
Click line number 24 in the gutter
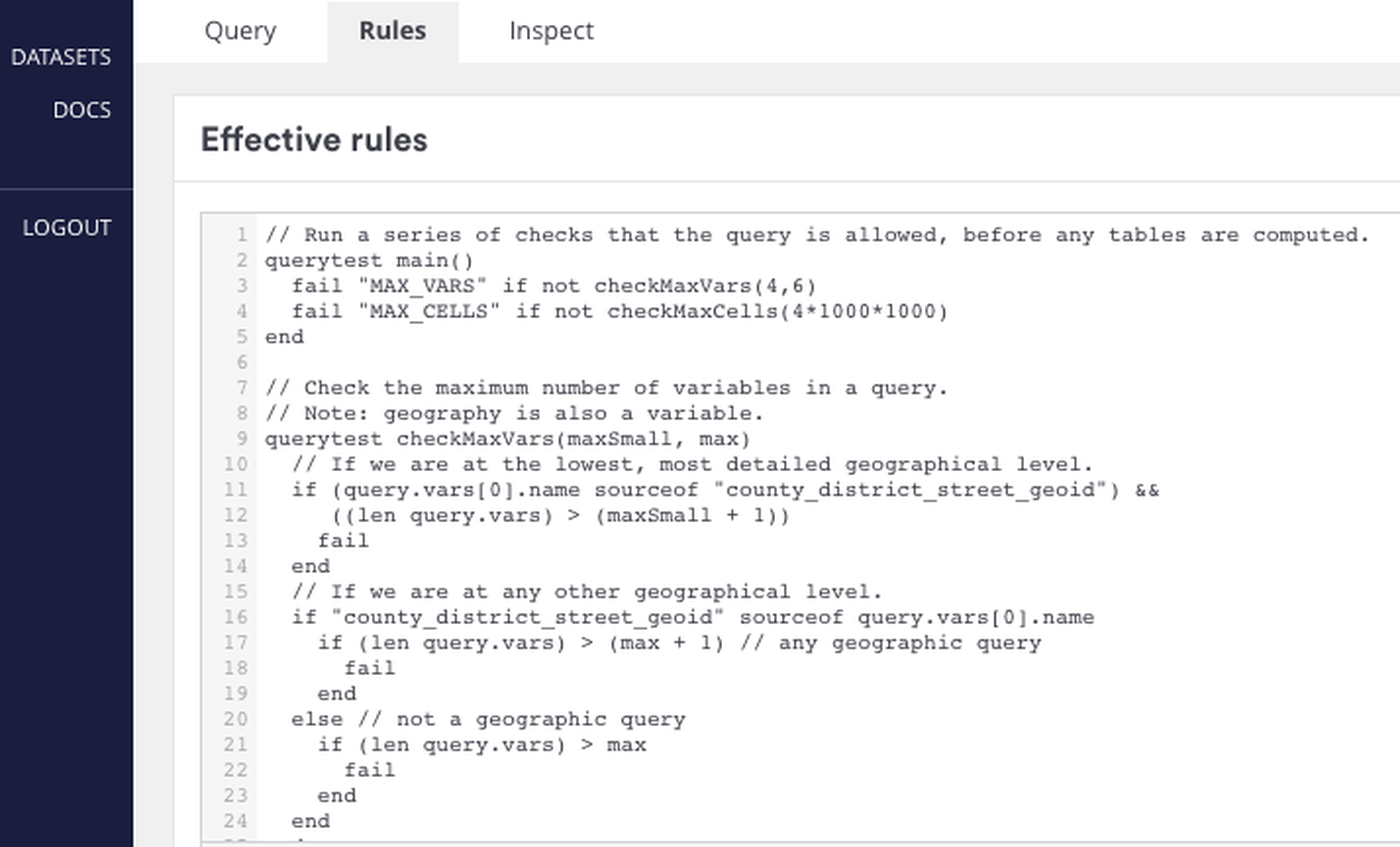[x=236, y=821]
